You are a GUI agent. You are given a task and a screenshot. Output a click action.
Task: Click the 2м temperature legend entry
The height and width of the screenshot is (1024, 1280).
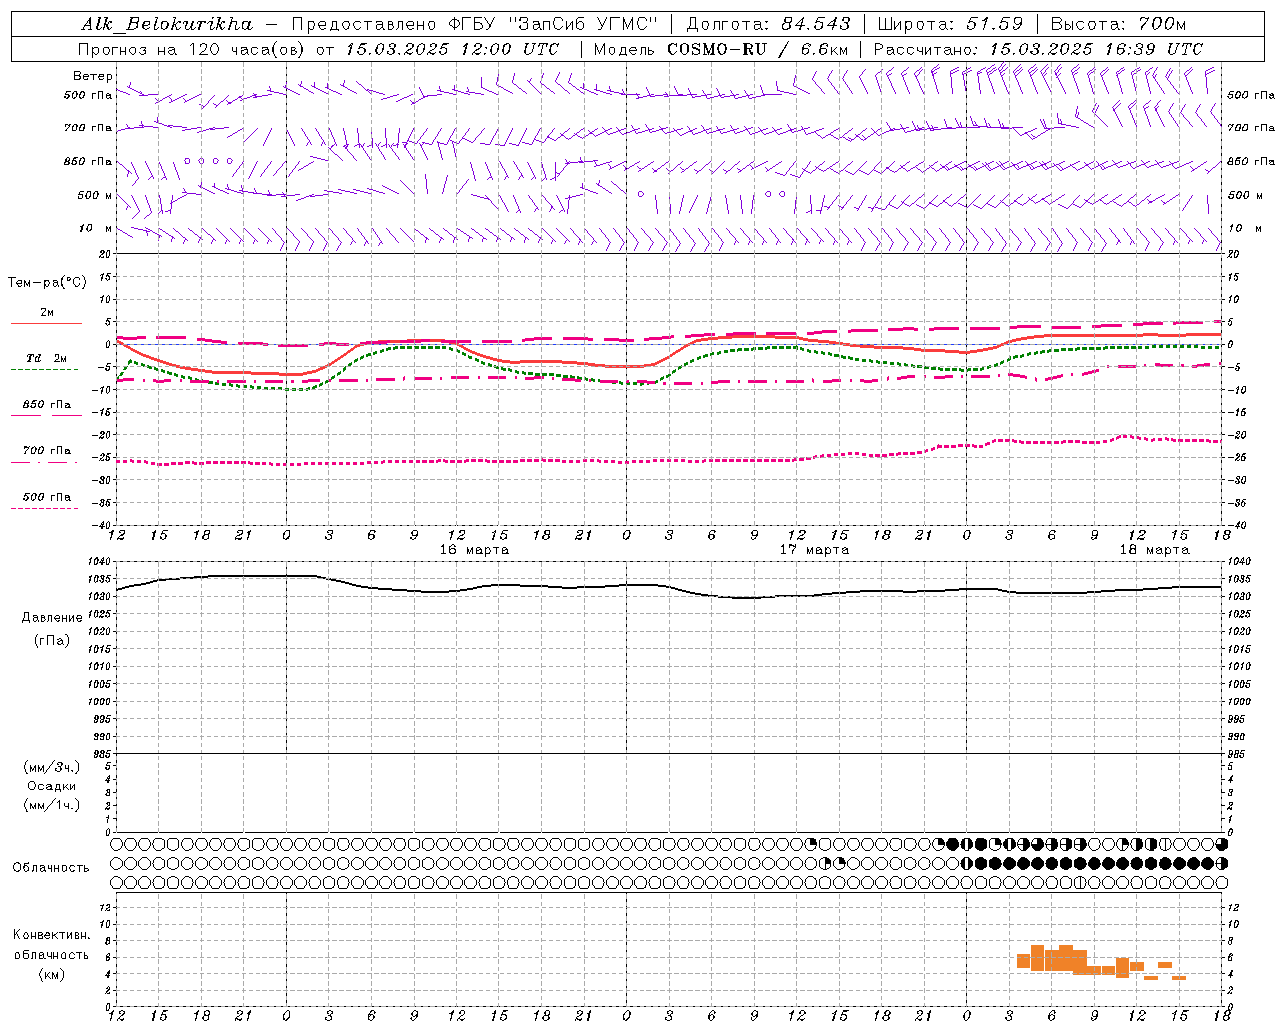point(47,313)
